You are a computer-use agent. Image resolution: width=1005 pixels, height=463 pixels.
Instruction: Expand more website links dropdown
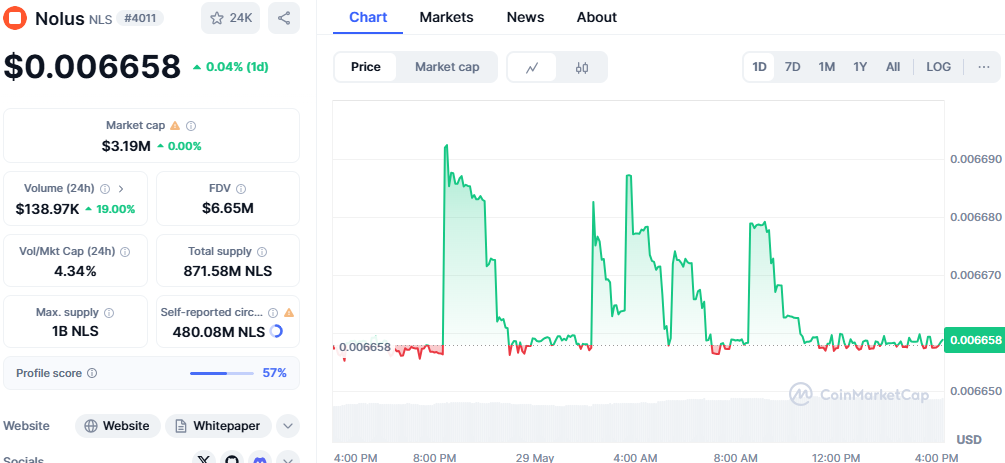point(288,426)
